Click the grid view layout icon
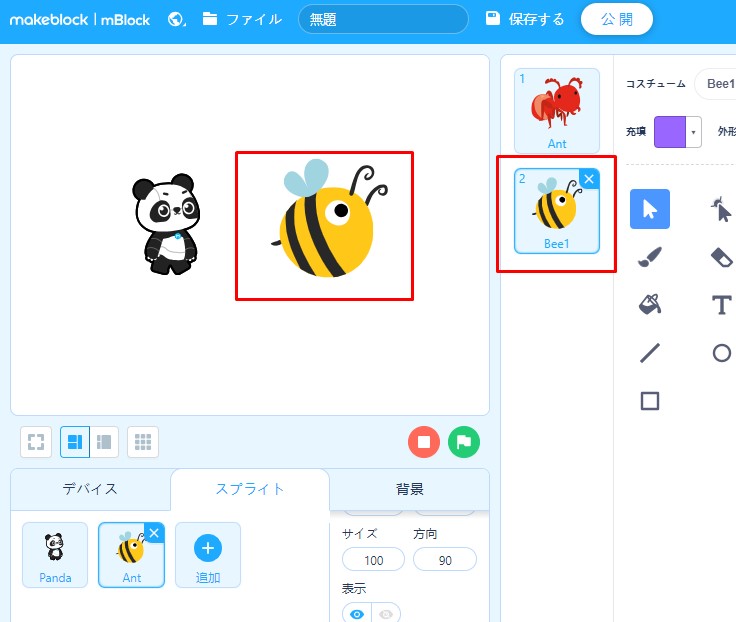 click(143, 442)
